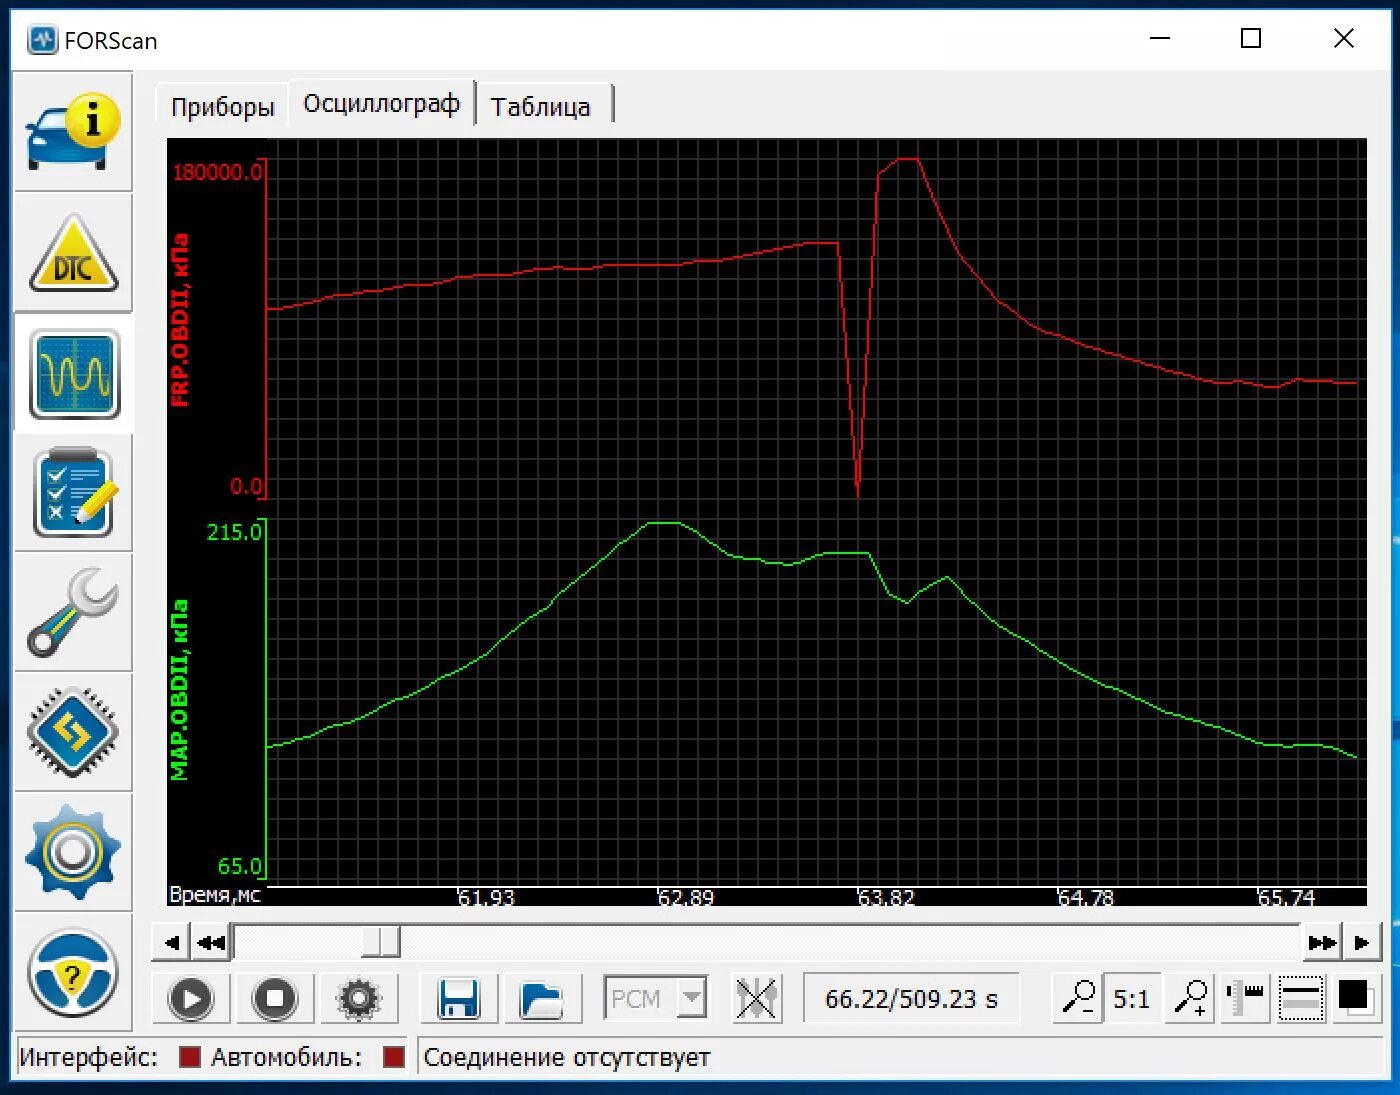1400x1095 pixels.
Task: Step timeline forward one frame arrow
Action: coord(1361,942)
